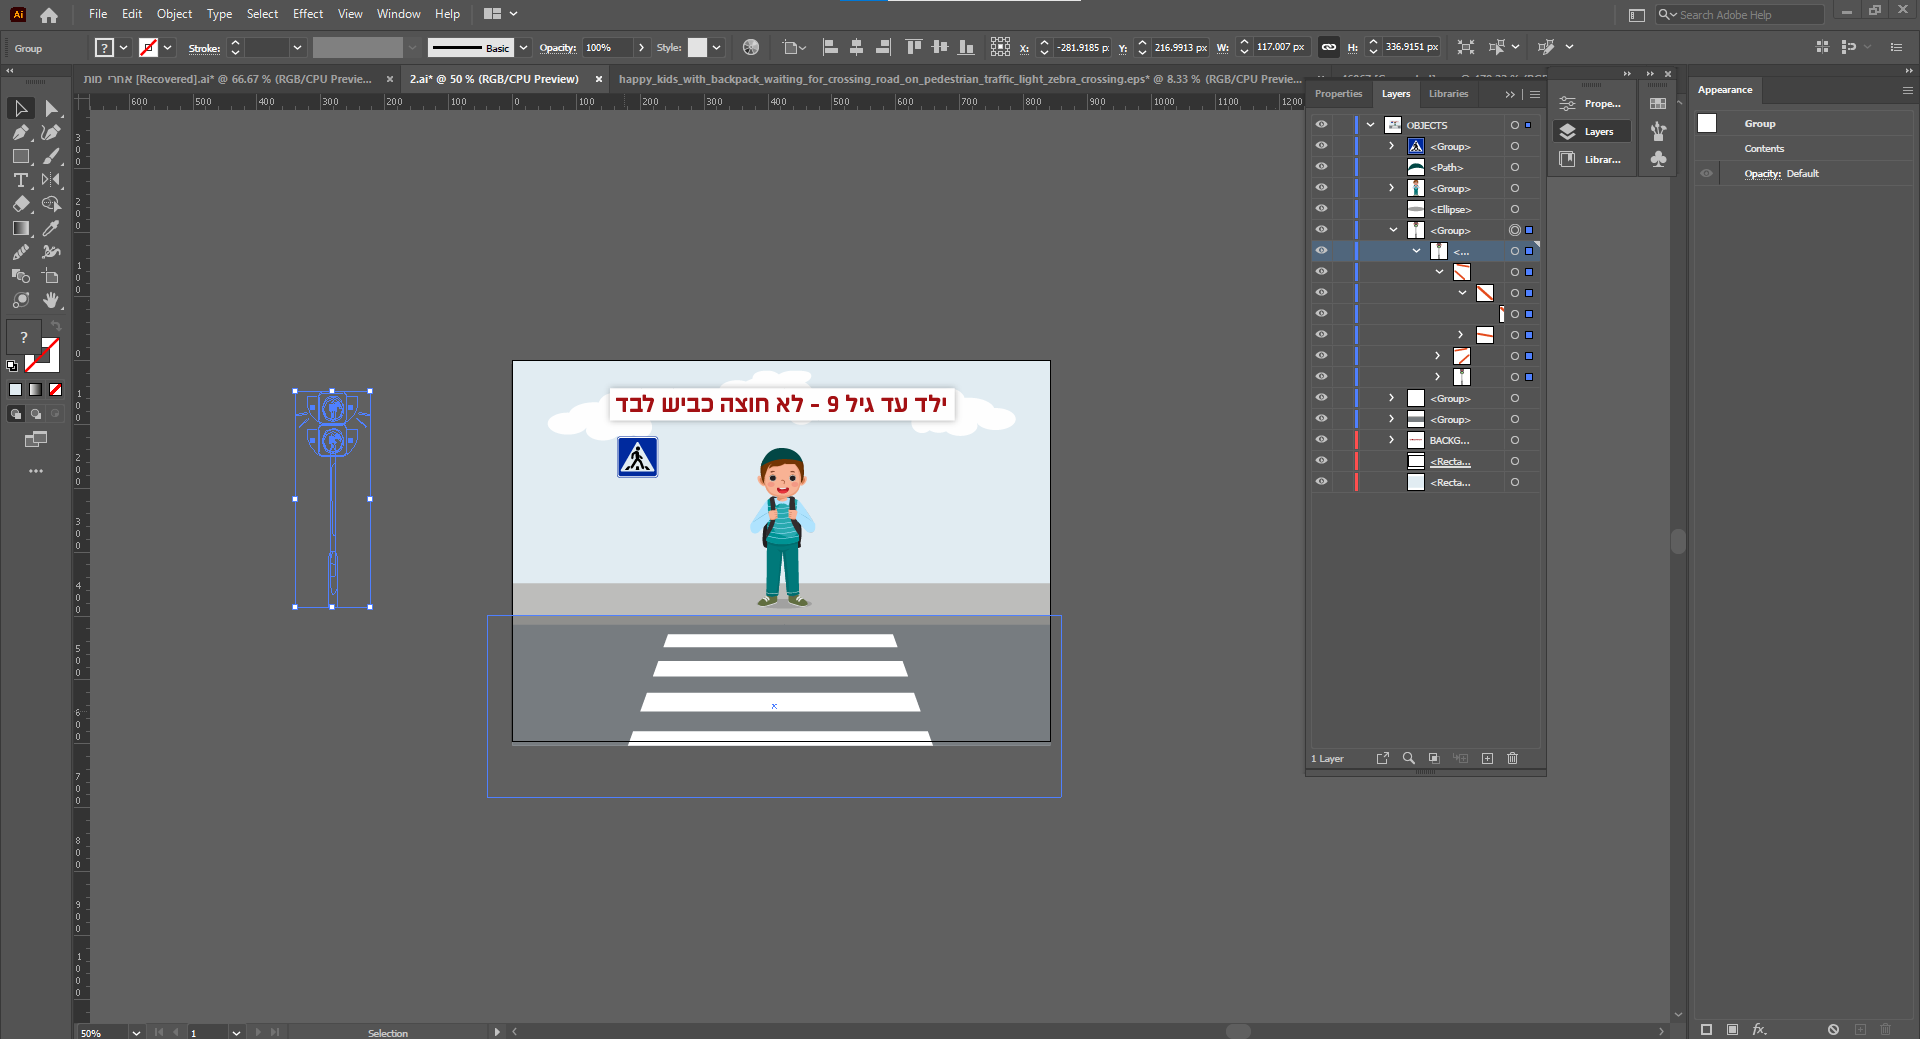Switch to the Libraries tab
The height and width of the screenshot is (1039, 1920).
click(1448, 94)
